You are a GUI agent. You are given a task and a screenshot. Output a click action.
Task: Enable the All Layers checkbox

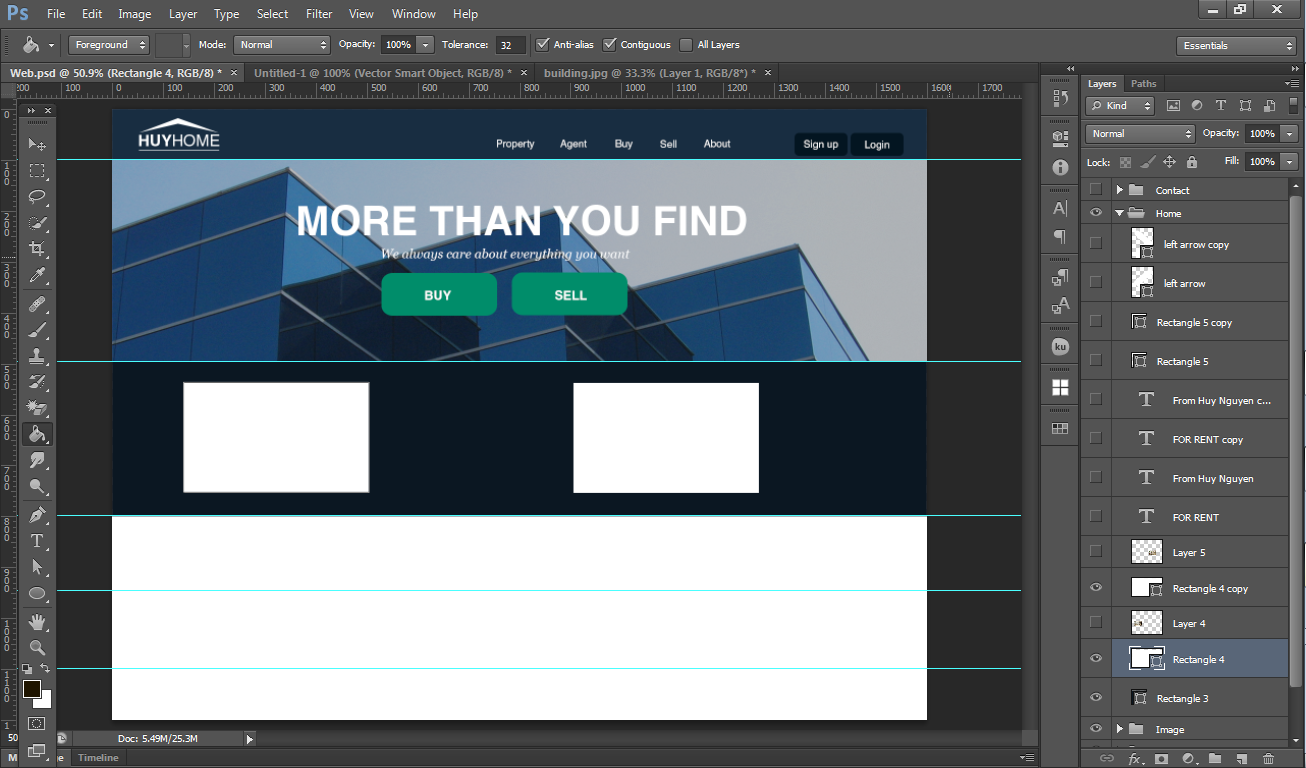pyautogui.click(x=686, y=45)
